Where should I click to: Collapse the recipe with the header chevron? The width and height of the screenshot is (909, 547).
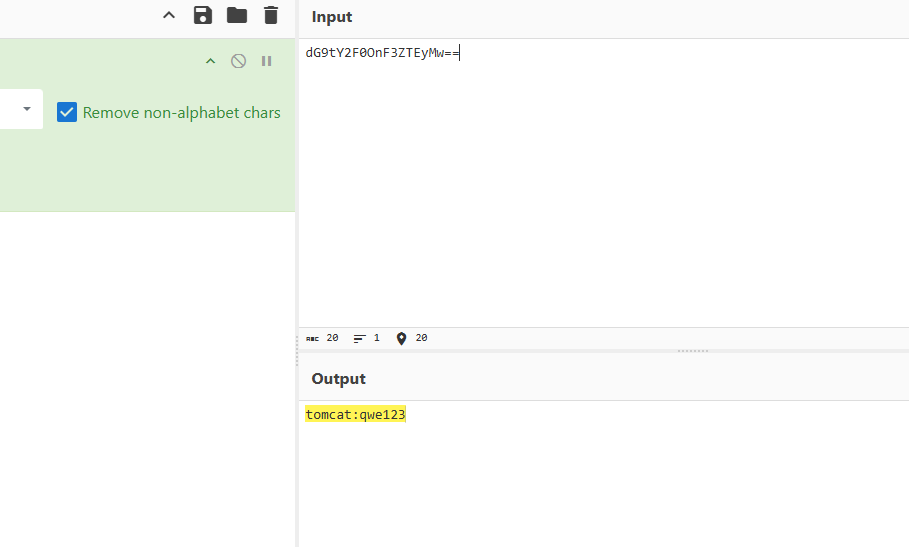coord(169,16)
